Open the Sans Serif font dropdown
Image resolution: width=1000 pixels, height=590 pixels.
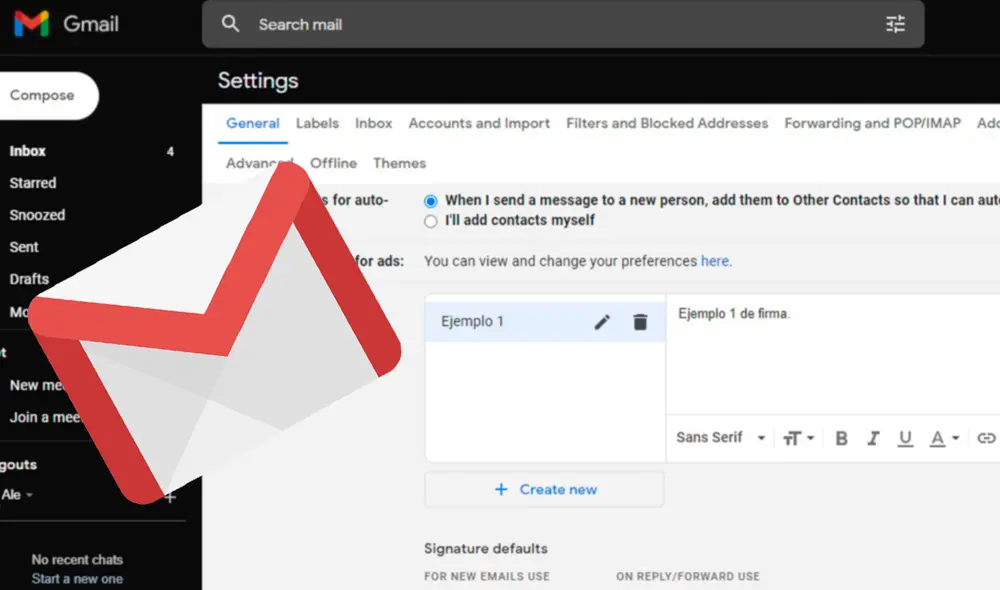[717, 438]
